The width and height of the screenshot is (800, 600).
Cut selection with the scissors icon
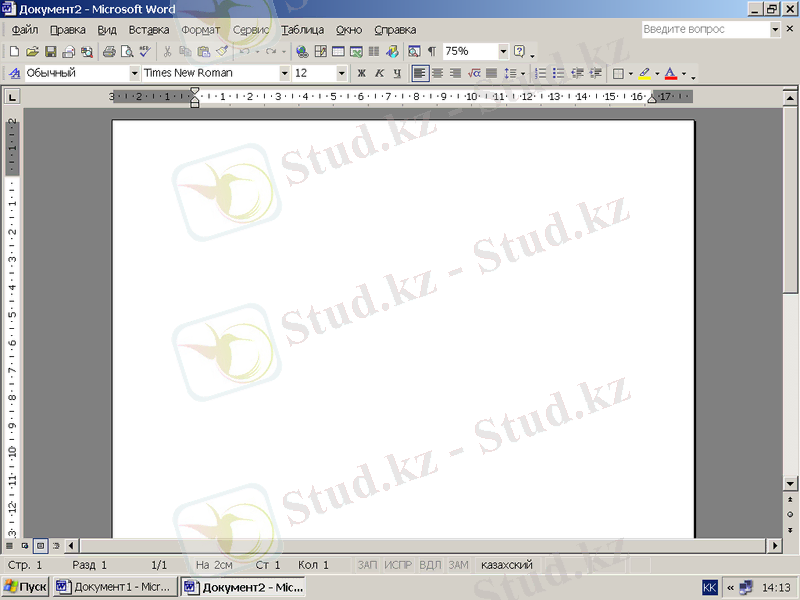167,52
